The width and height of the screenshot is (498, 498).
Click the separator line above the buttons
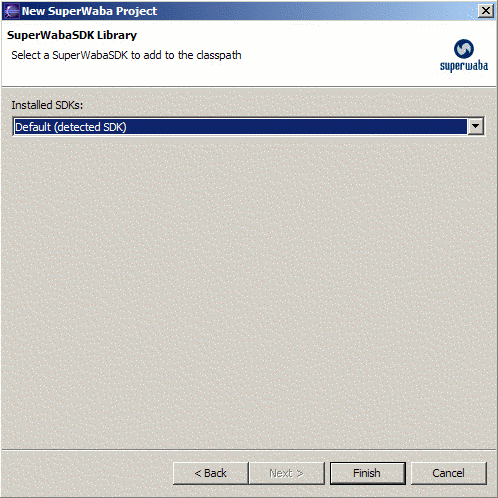pos(248,450)
